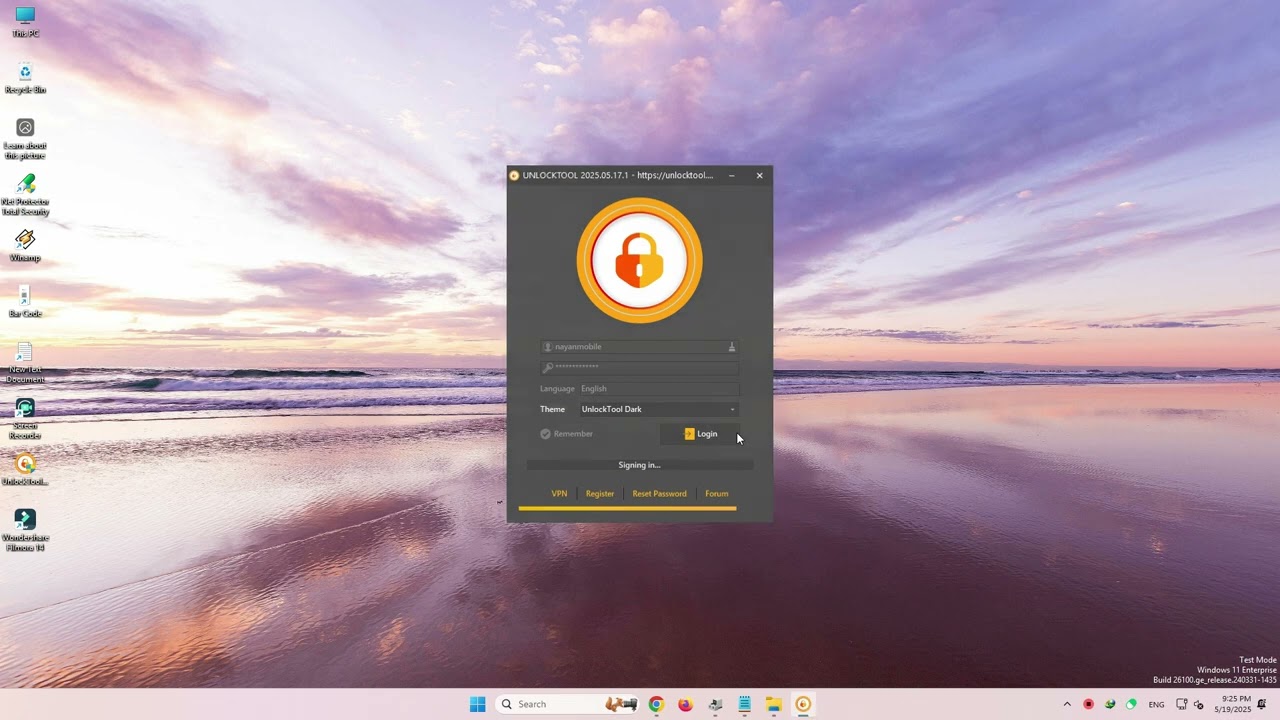Select Winamp desktop icon

pos(25,246)
